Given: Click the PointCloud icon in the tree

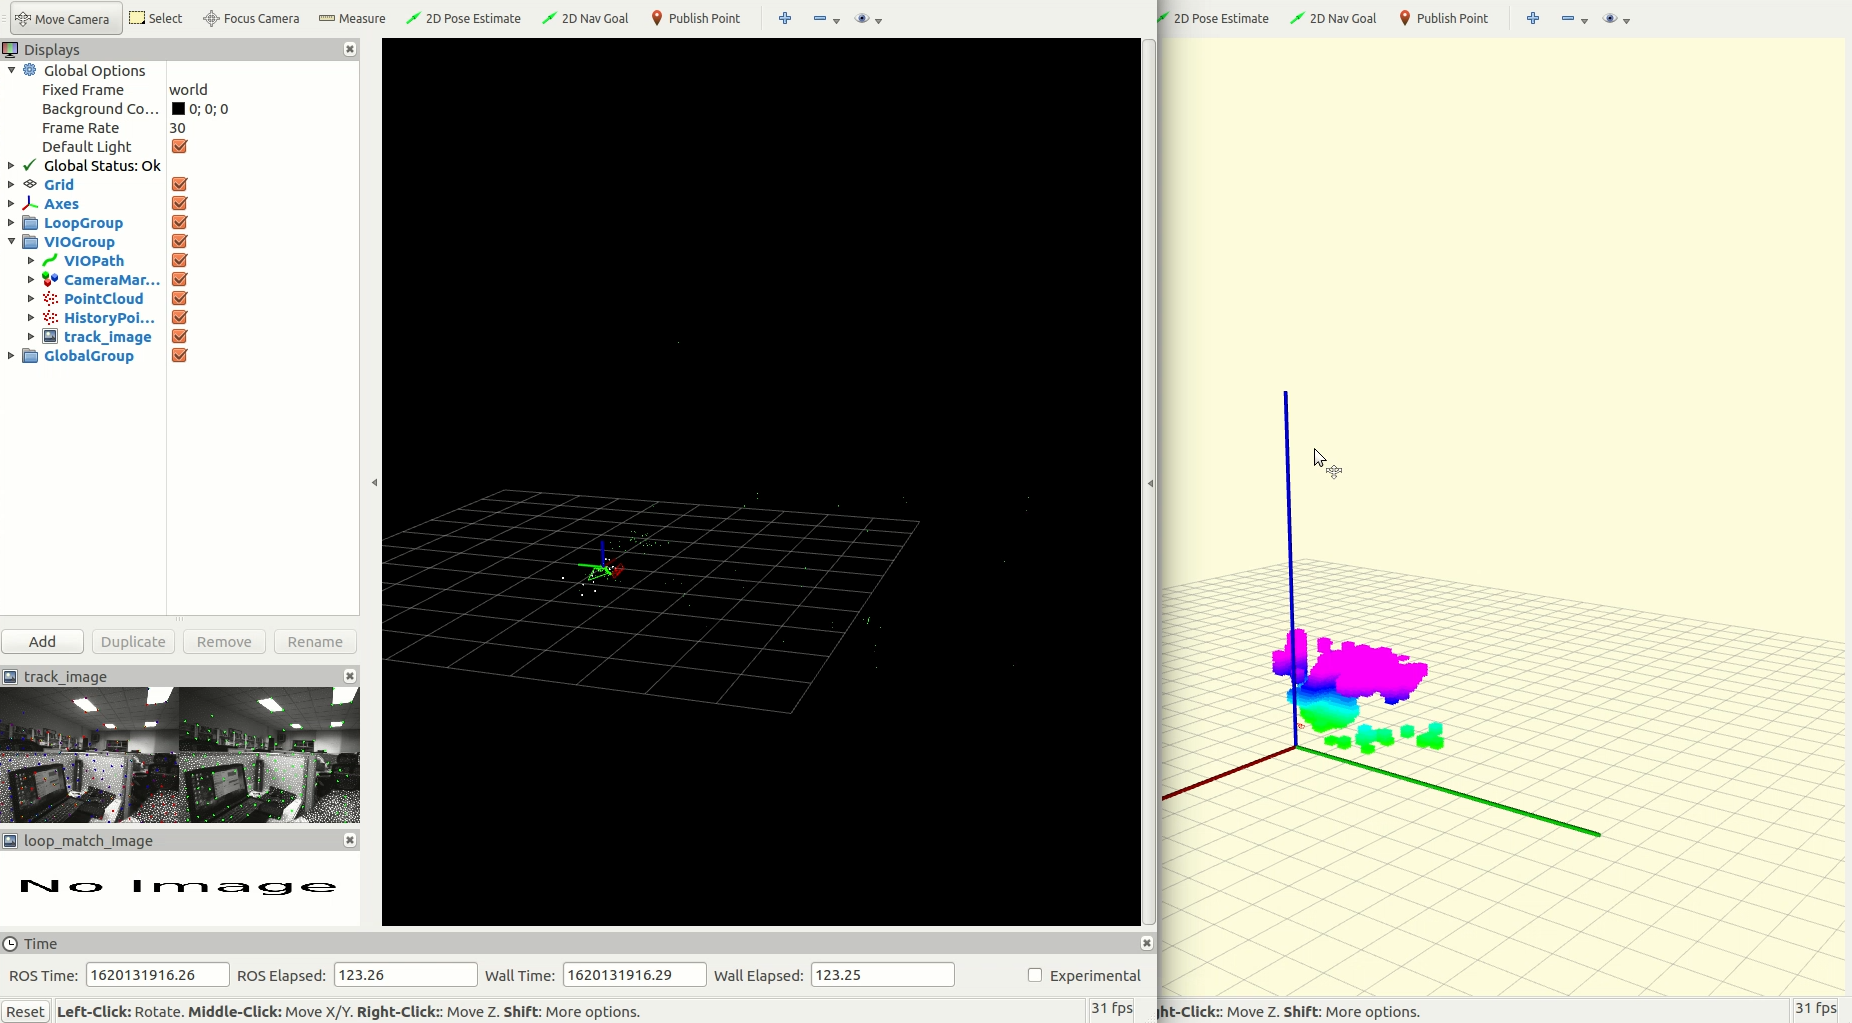Looking at the screenshot, I should point(50,298).
